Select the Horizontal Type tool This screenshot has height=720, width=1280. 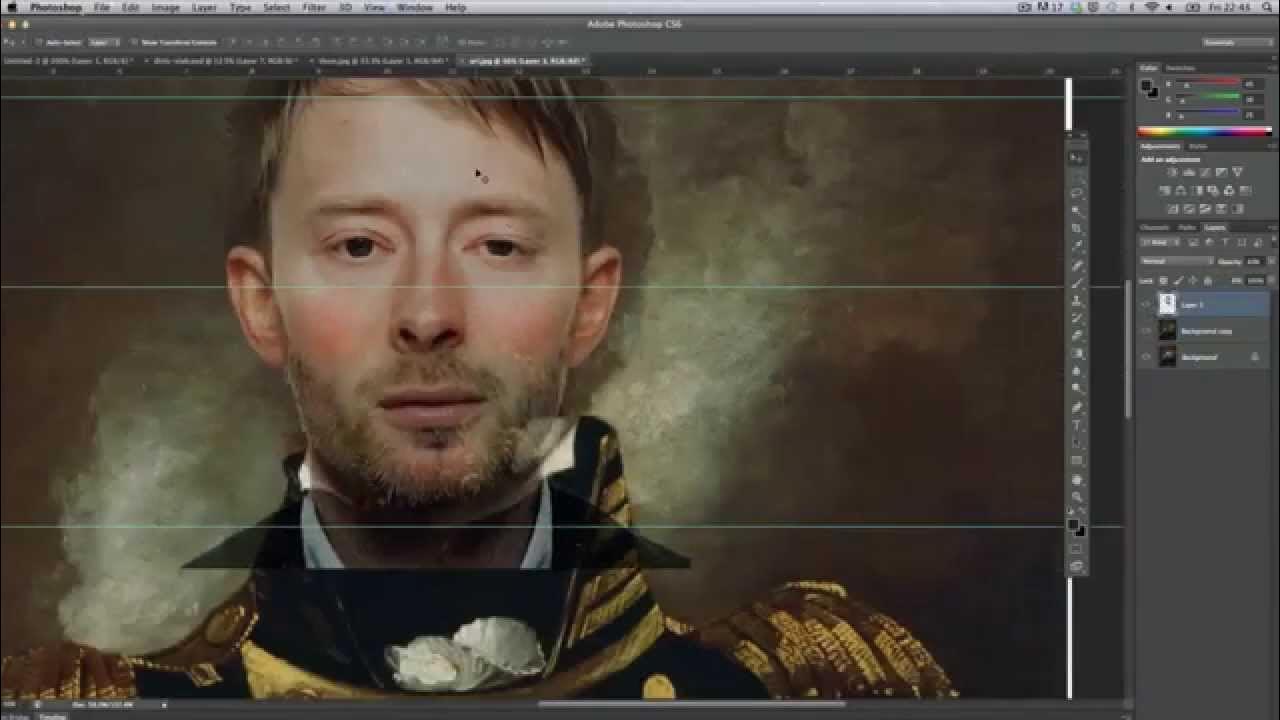point(1077,424)
